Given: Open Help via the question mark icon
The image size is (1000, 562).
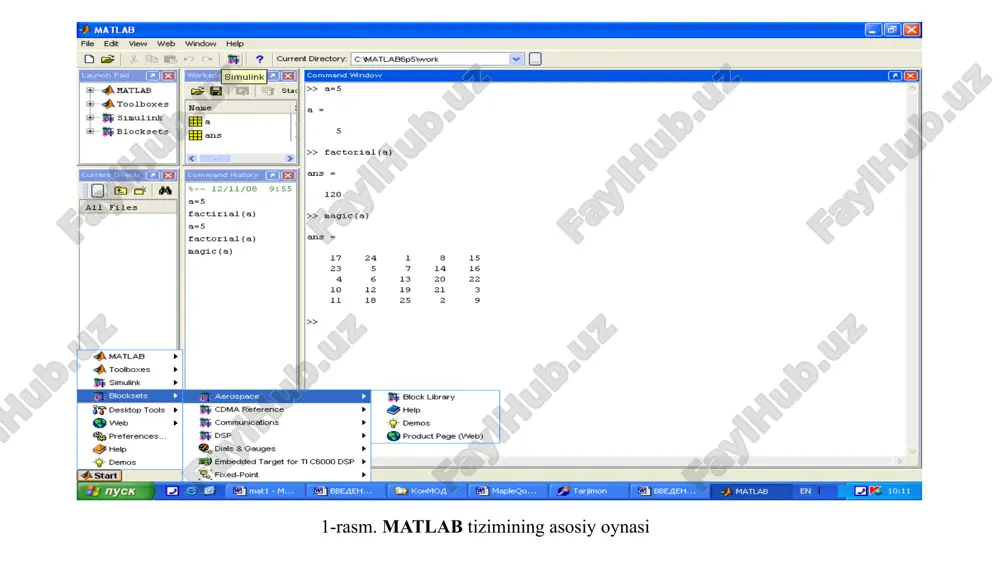Looking at the screenshot, I should click(260, 59).
